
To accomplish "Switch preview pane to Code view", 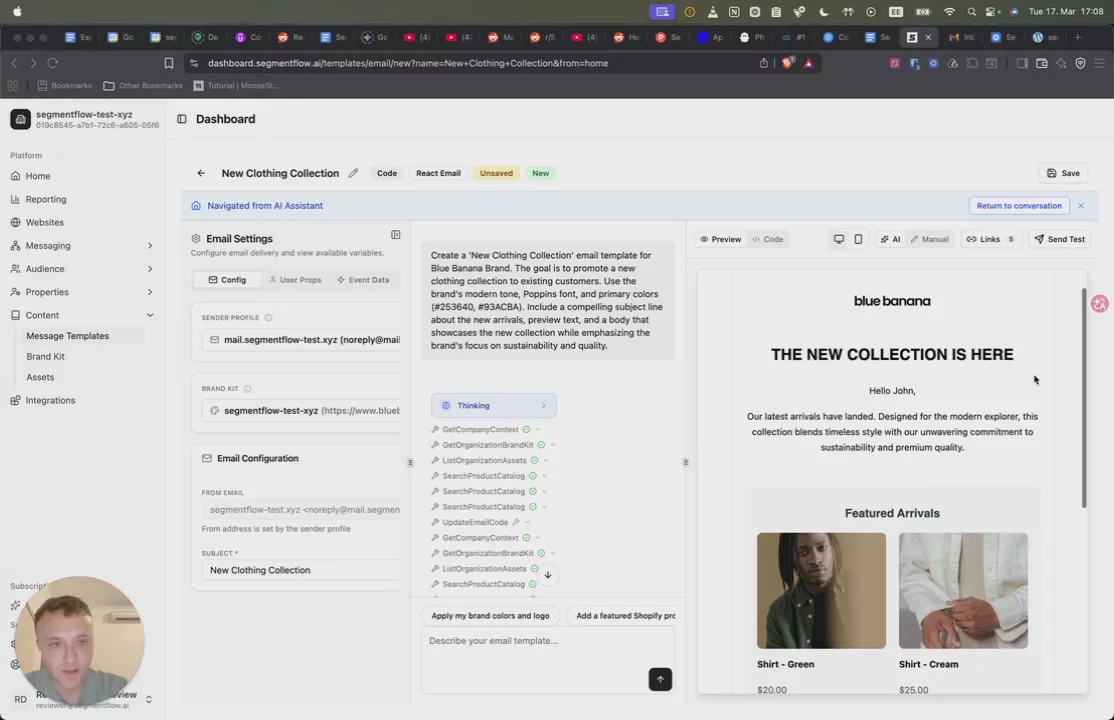I will tap(768, 239).
